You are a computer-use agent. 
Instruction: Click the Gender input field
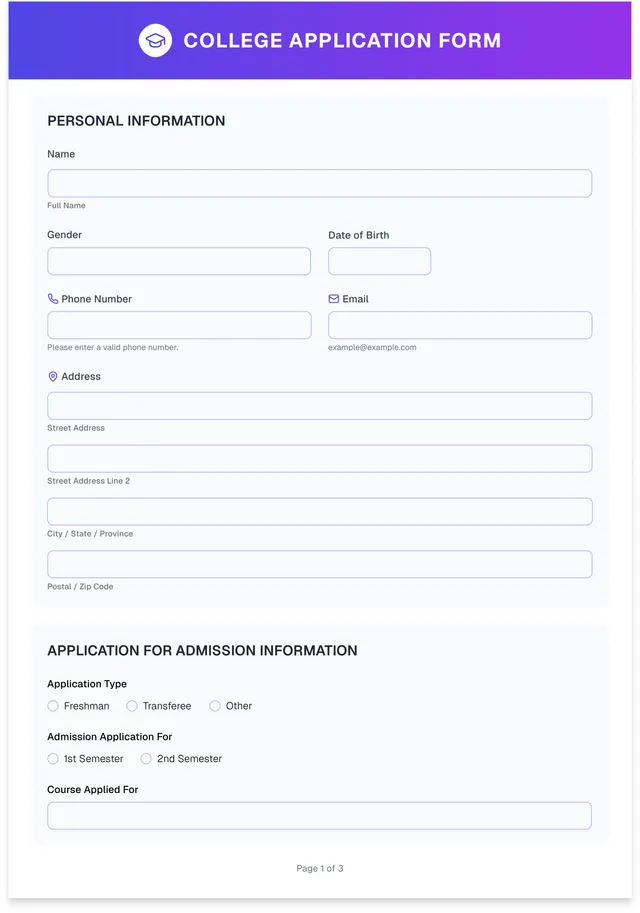pos(178,261)
